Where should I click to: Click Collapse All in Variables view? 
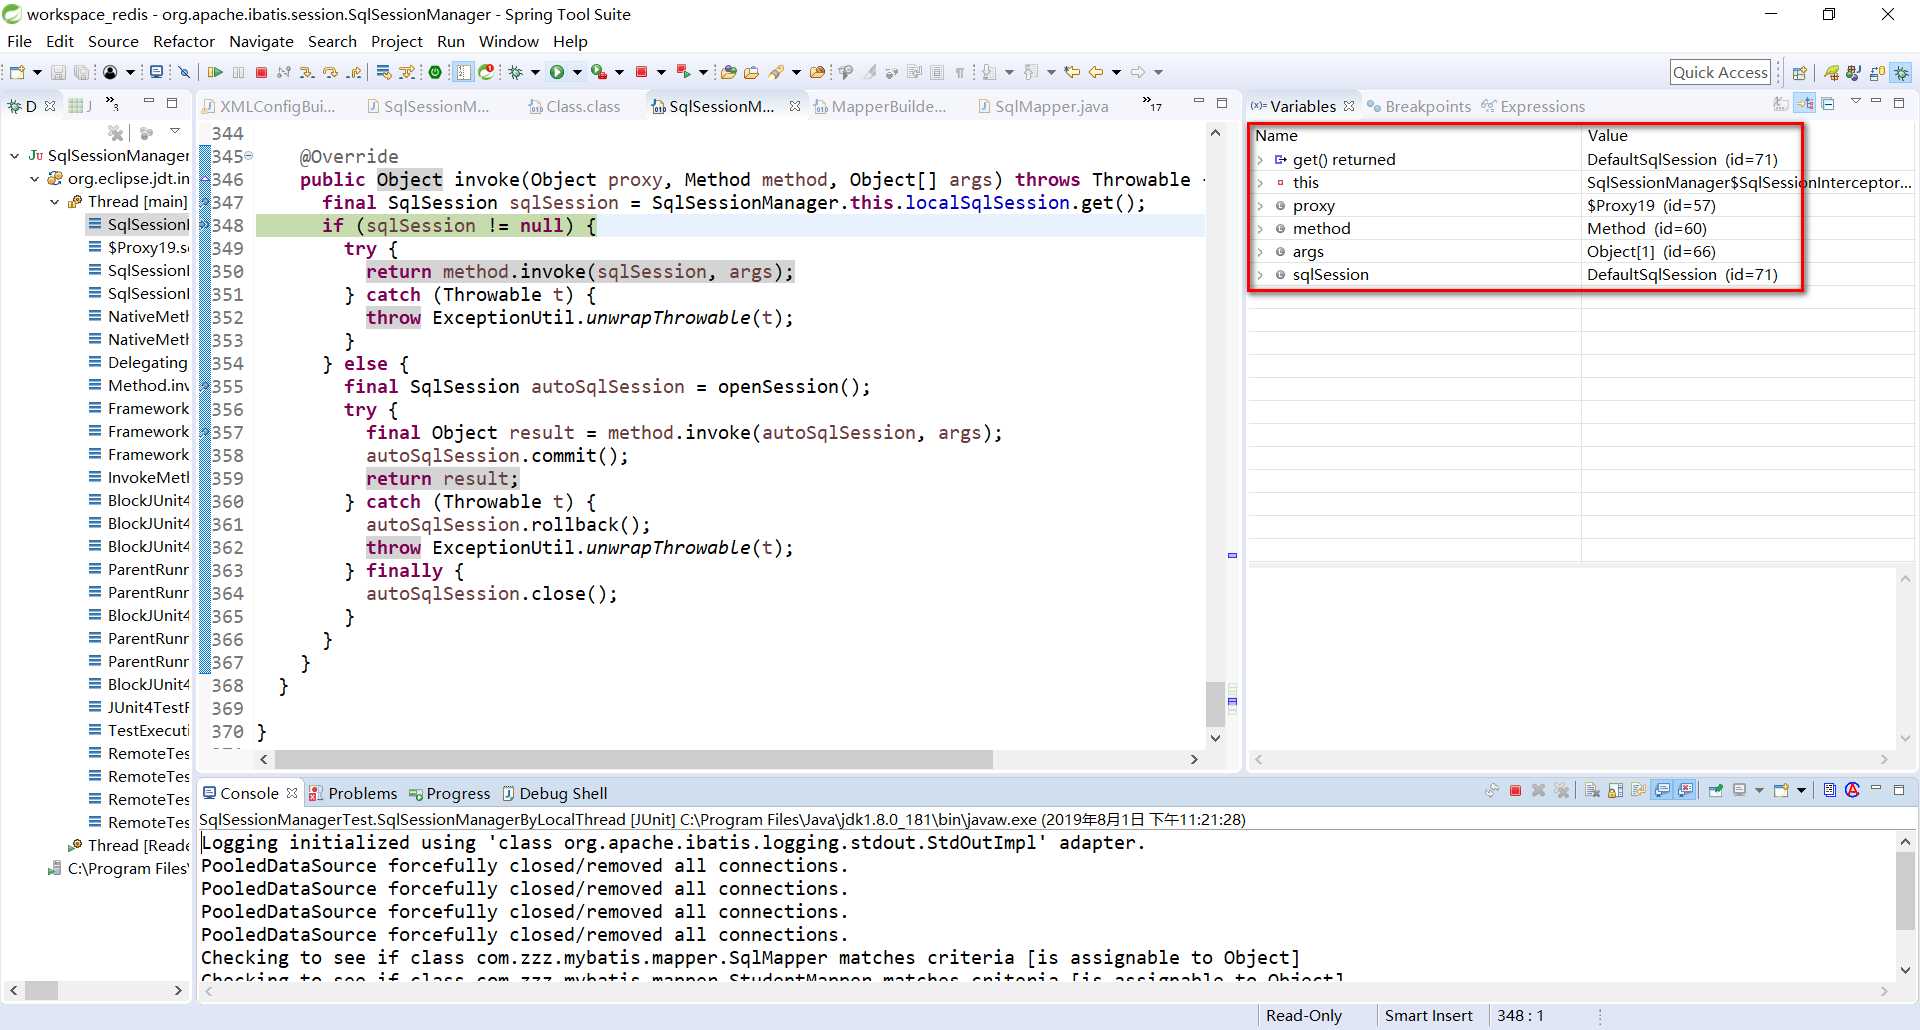tap(1828, 104)
